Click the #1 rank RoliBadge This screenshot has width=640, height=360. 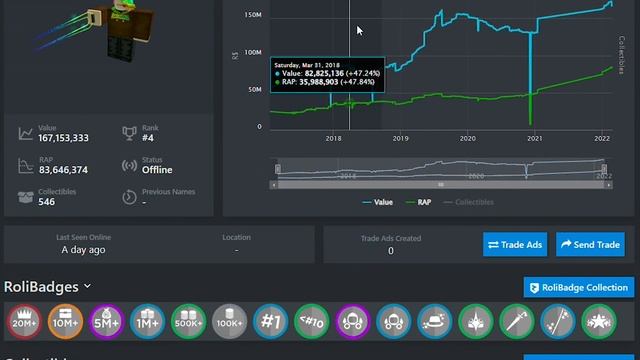pyautogui.click(x=271, y=322)
